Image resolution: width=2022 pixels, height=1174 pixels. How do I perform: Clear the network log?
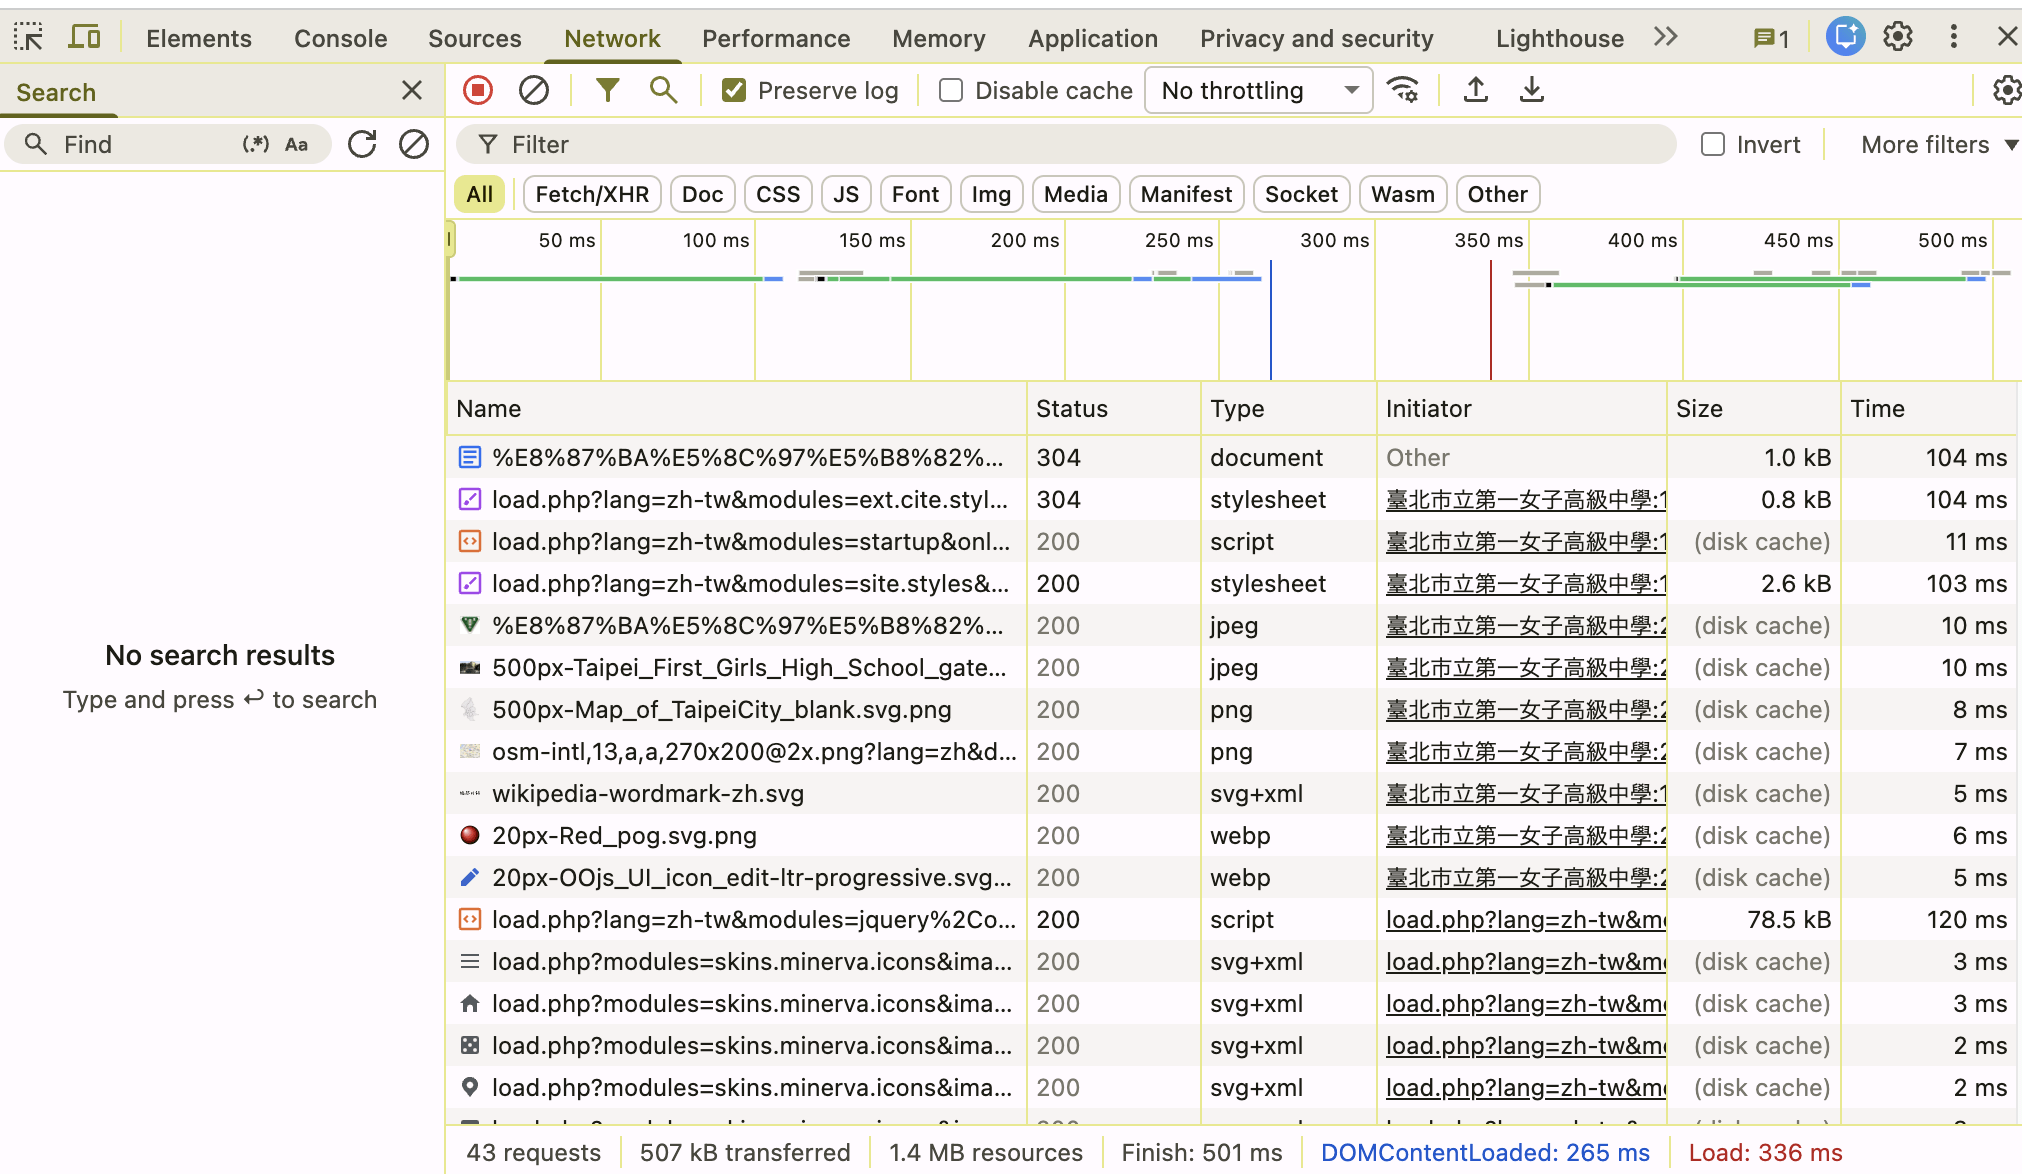point(534,91)
